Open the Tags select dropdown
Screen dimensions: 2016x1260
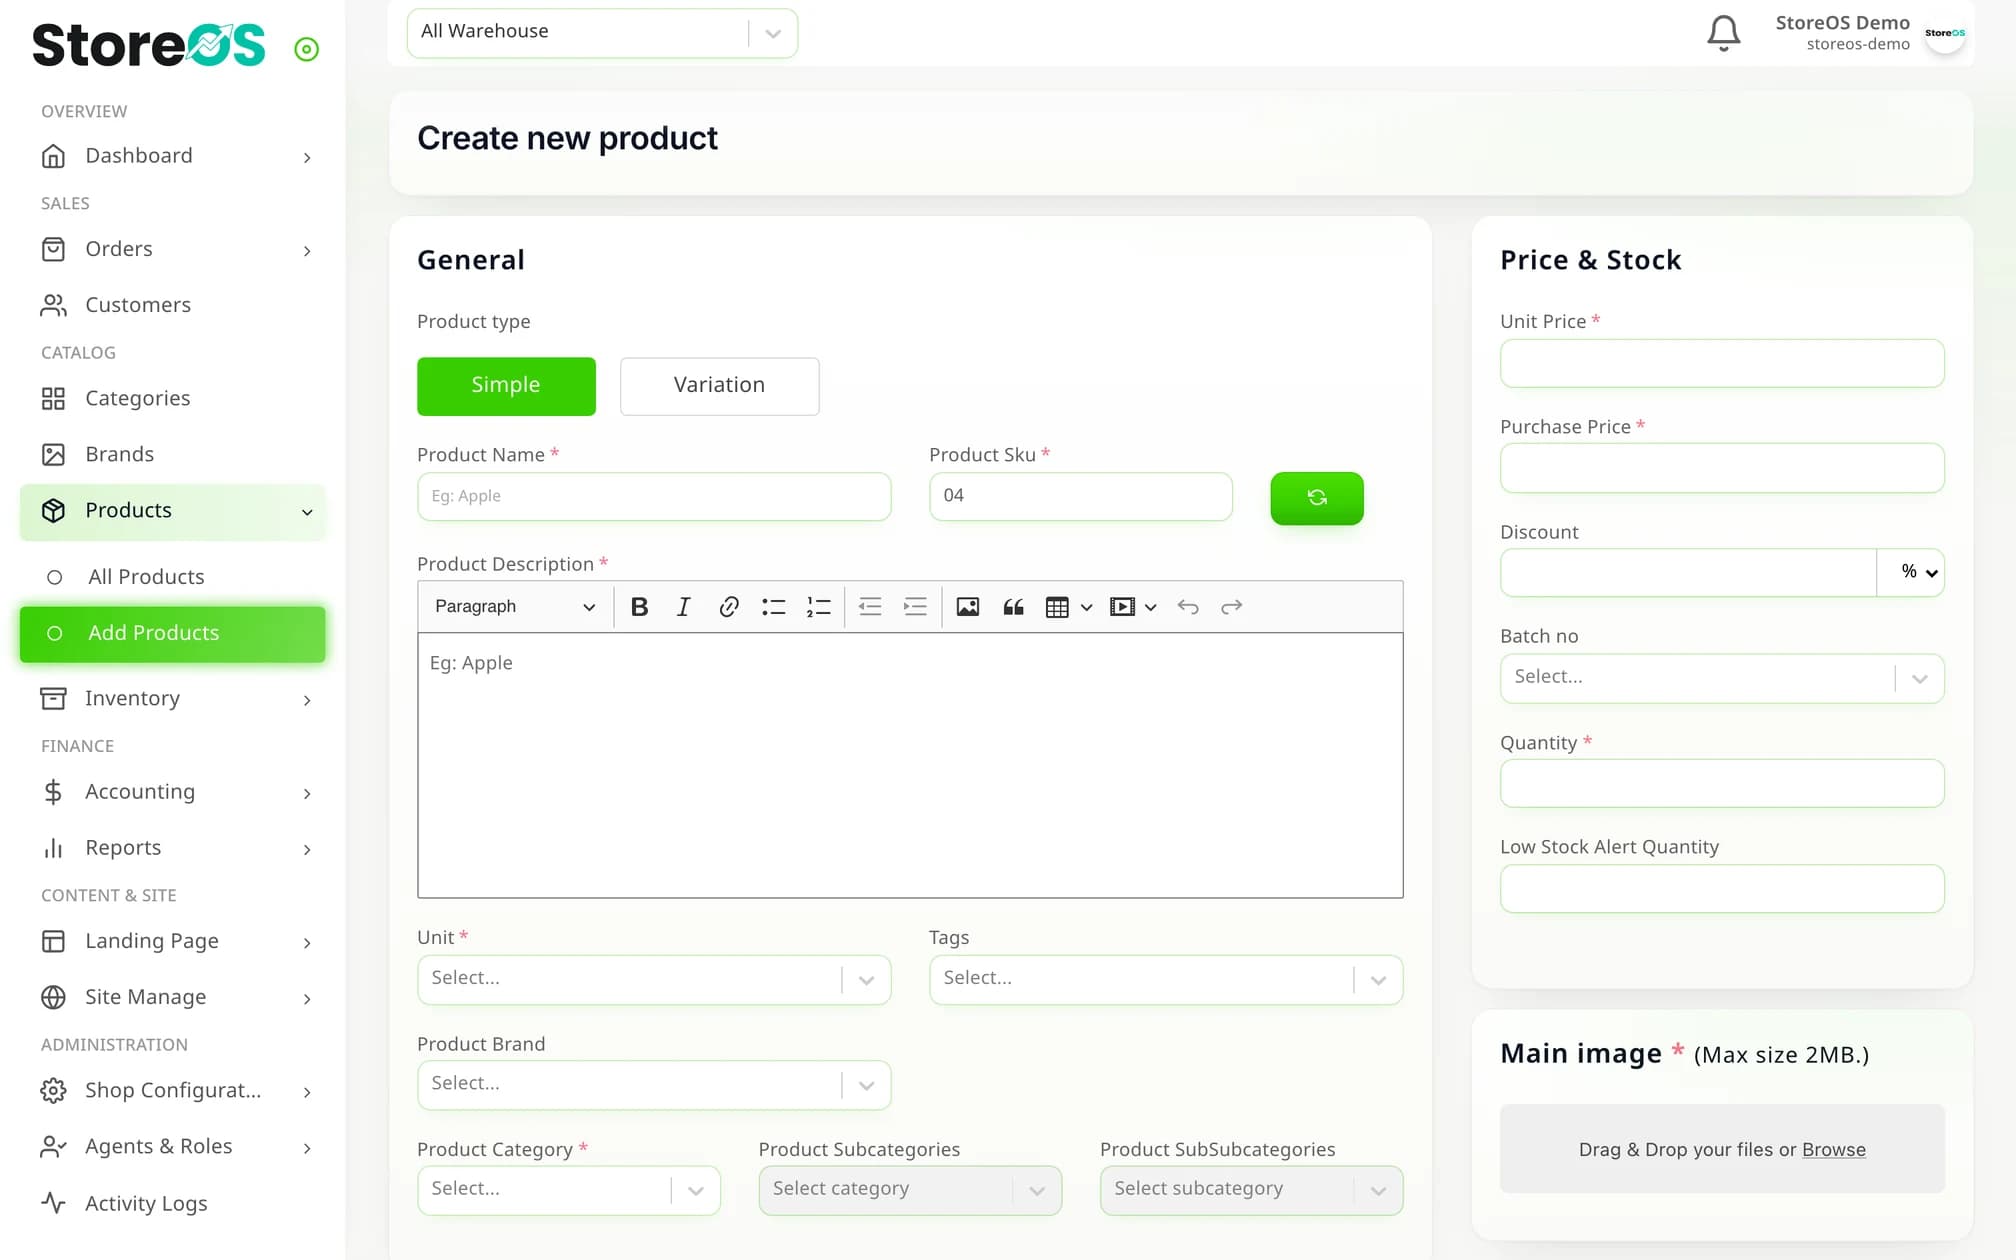tap(1166, 980)
